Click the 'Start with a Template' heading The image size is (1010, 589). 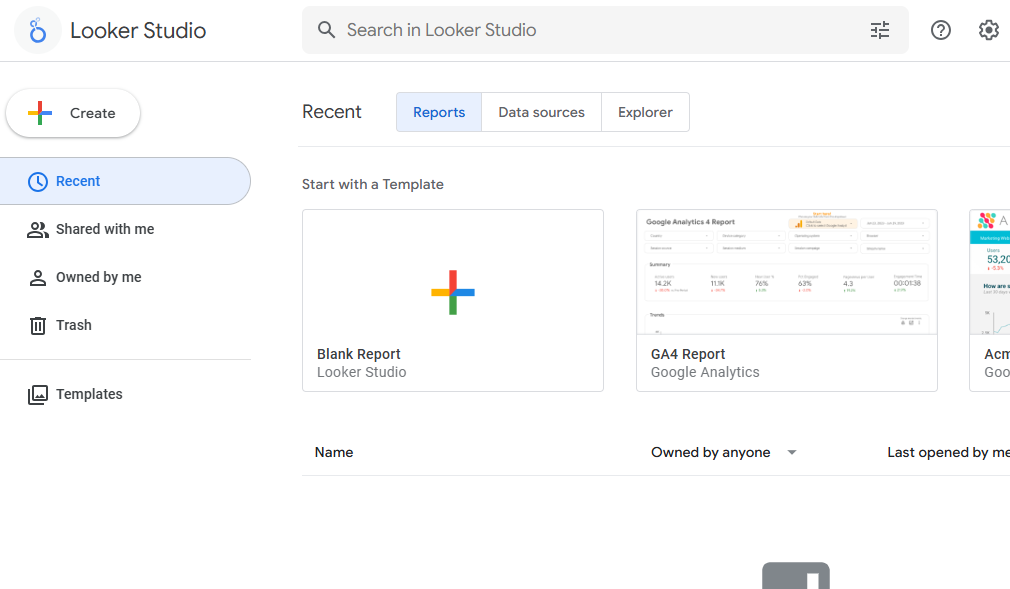coord(372,184)
